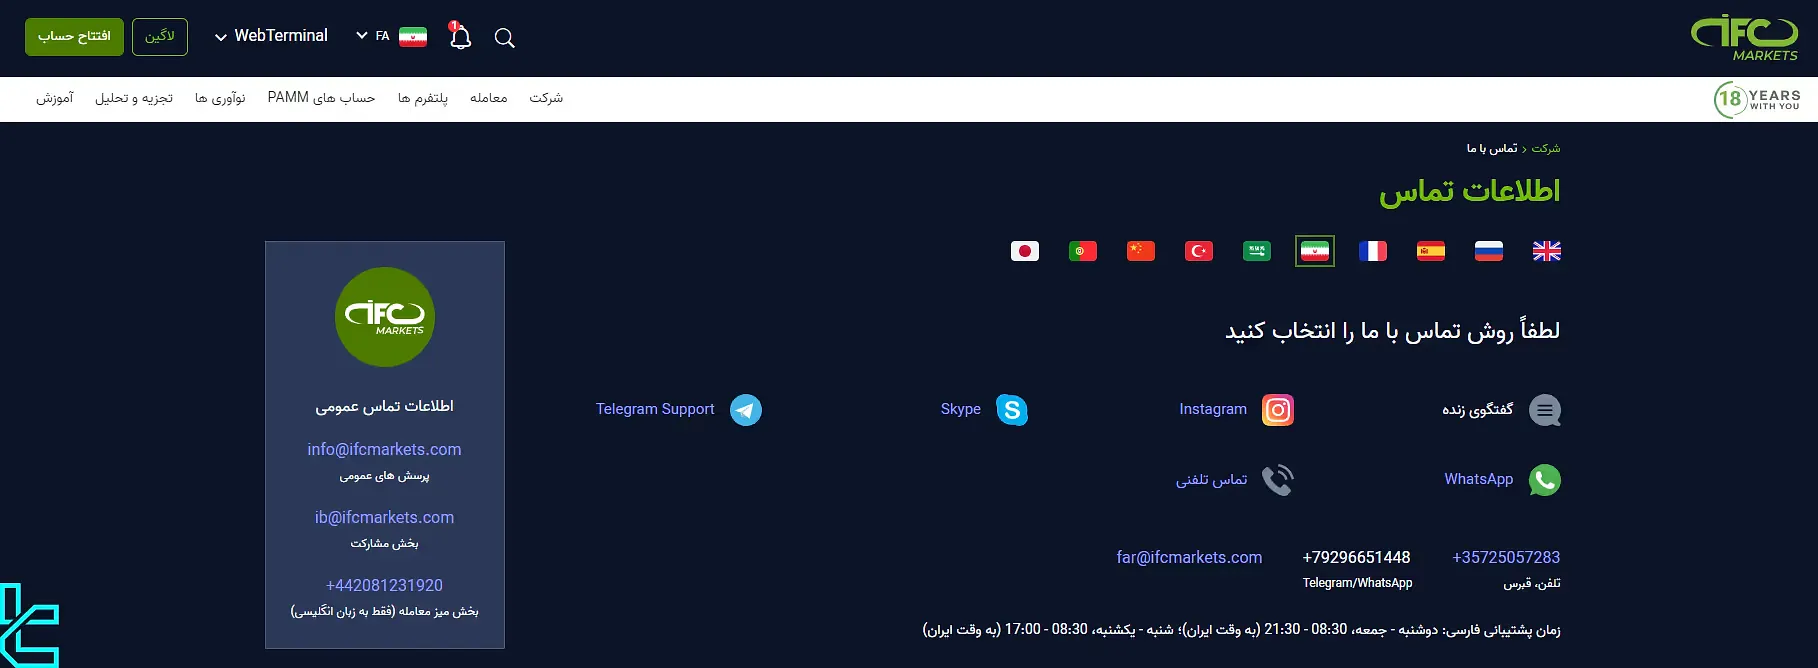Click the تلفن، قبرس caption
1818x668 pixels.
(1532, 583)
